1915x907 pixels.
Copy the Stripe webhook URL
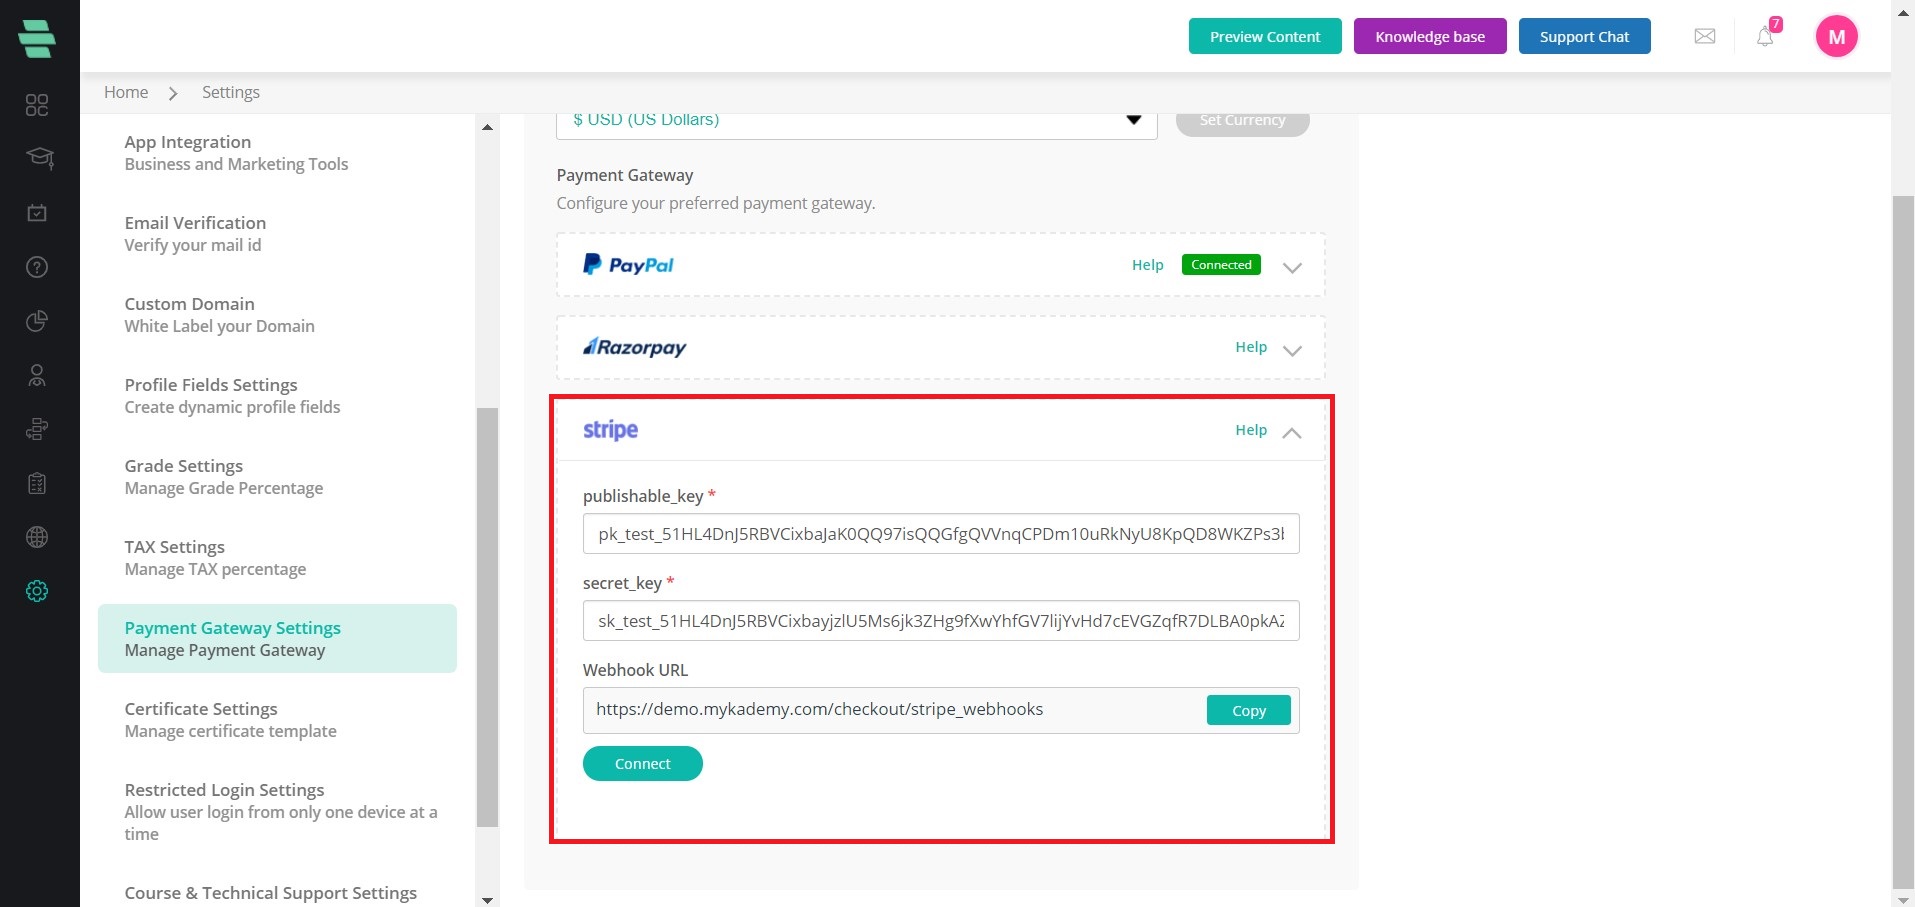click(1249, 710)
